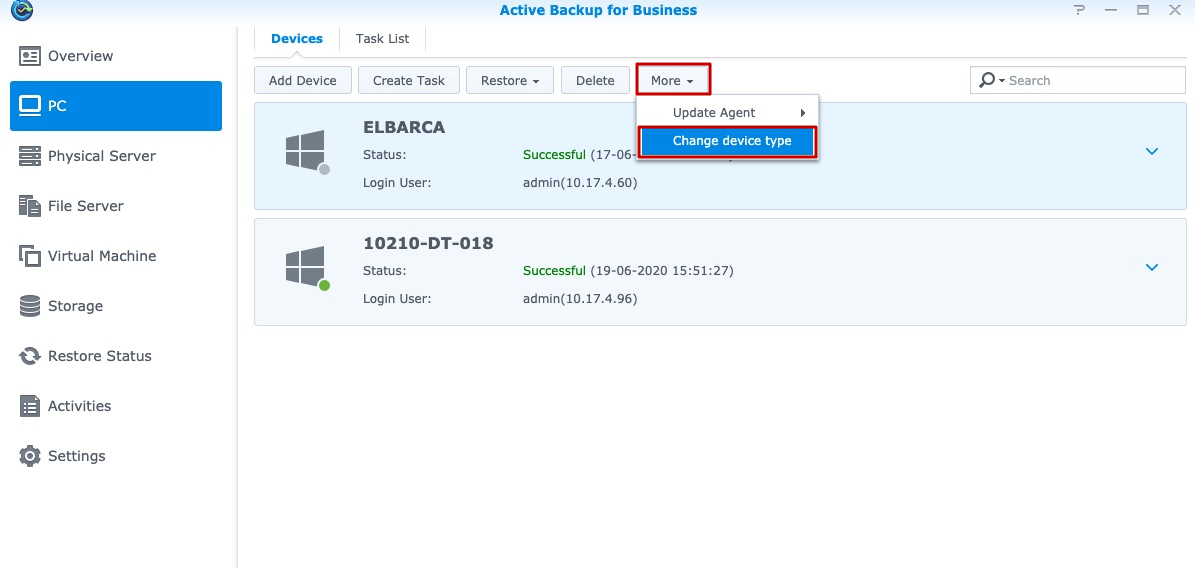Select the ELBARCA device name

[404, 127]
